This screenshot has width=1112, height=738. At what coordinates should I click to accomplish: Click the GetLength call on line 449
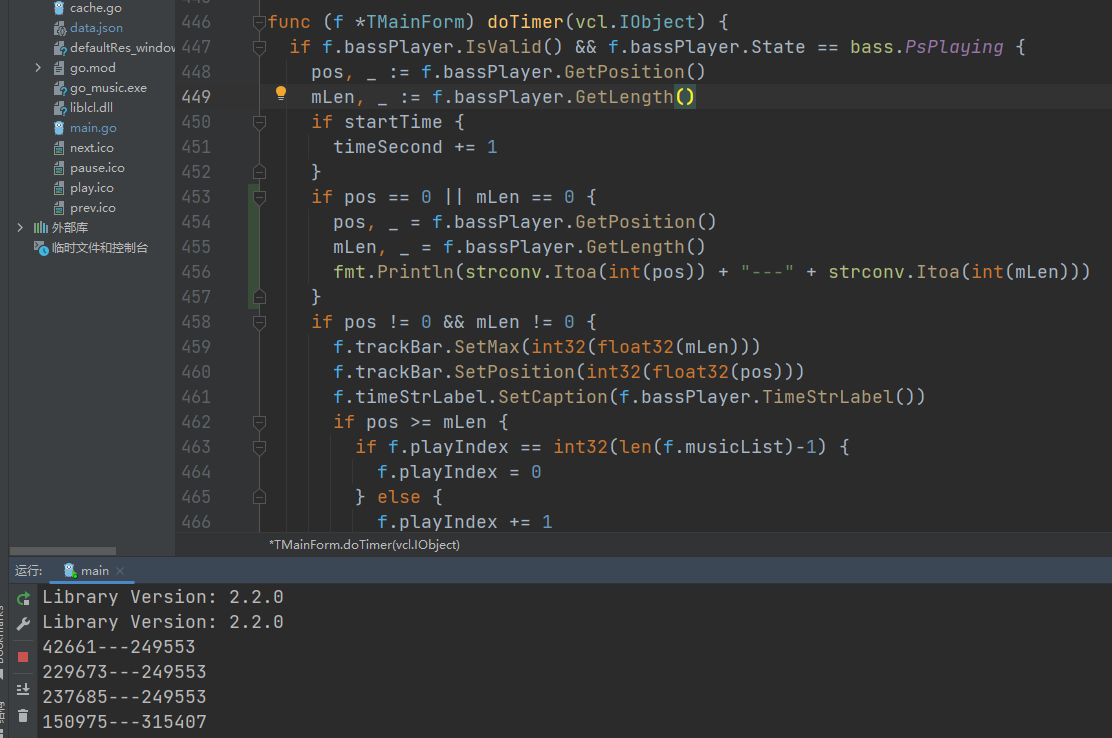click(624, 97)
